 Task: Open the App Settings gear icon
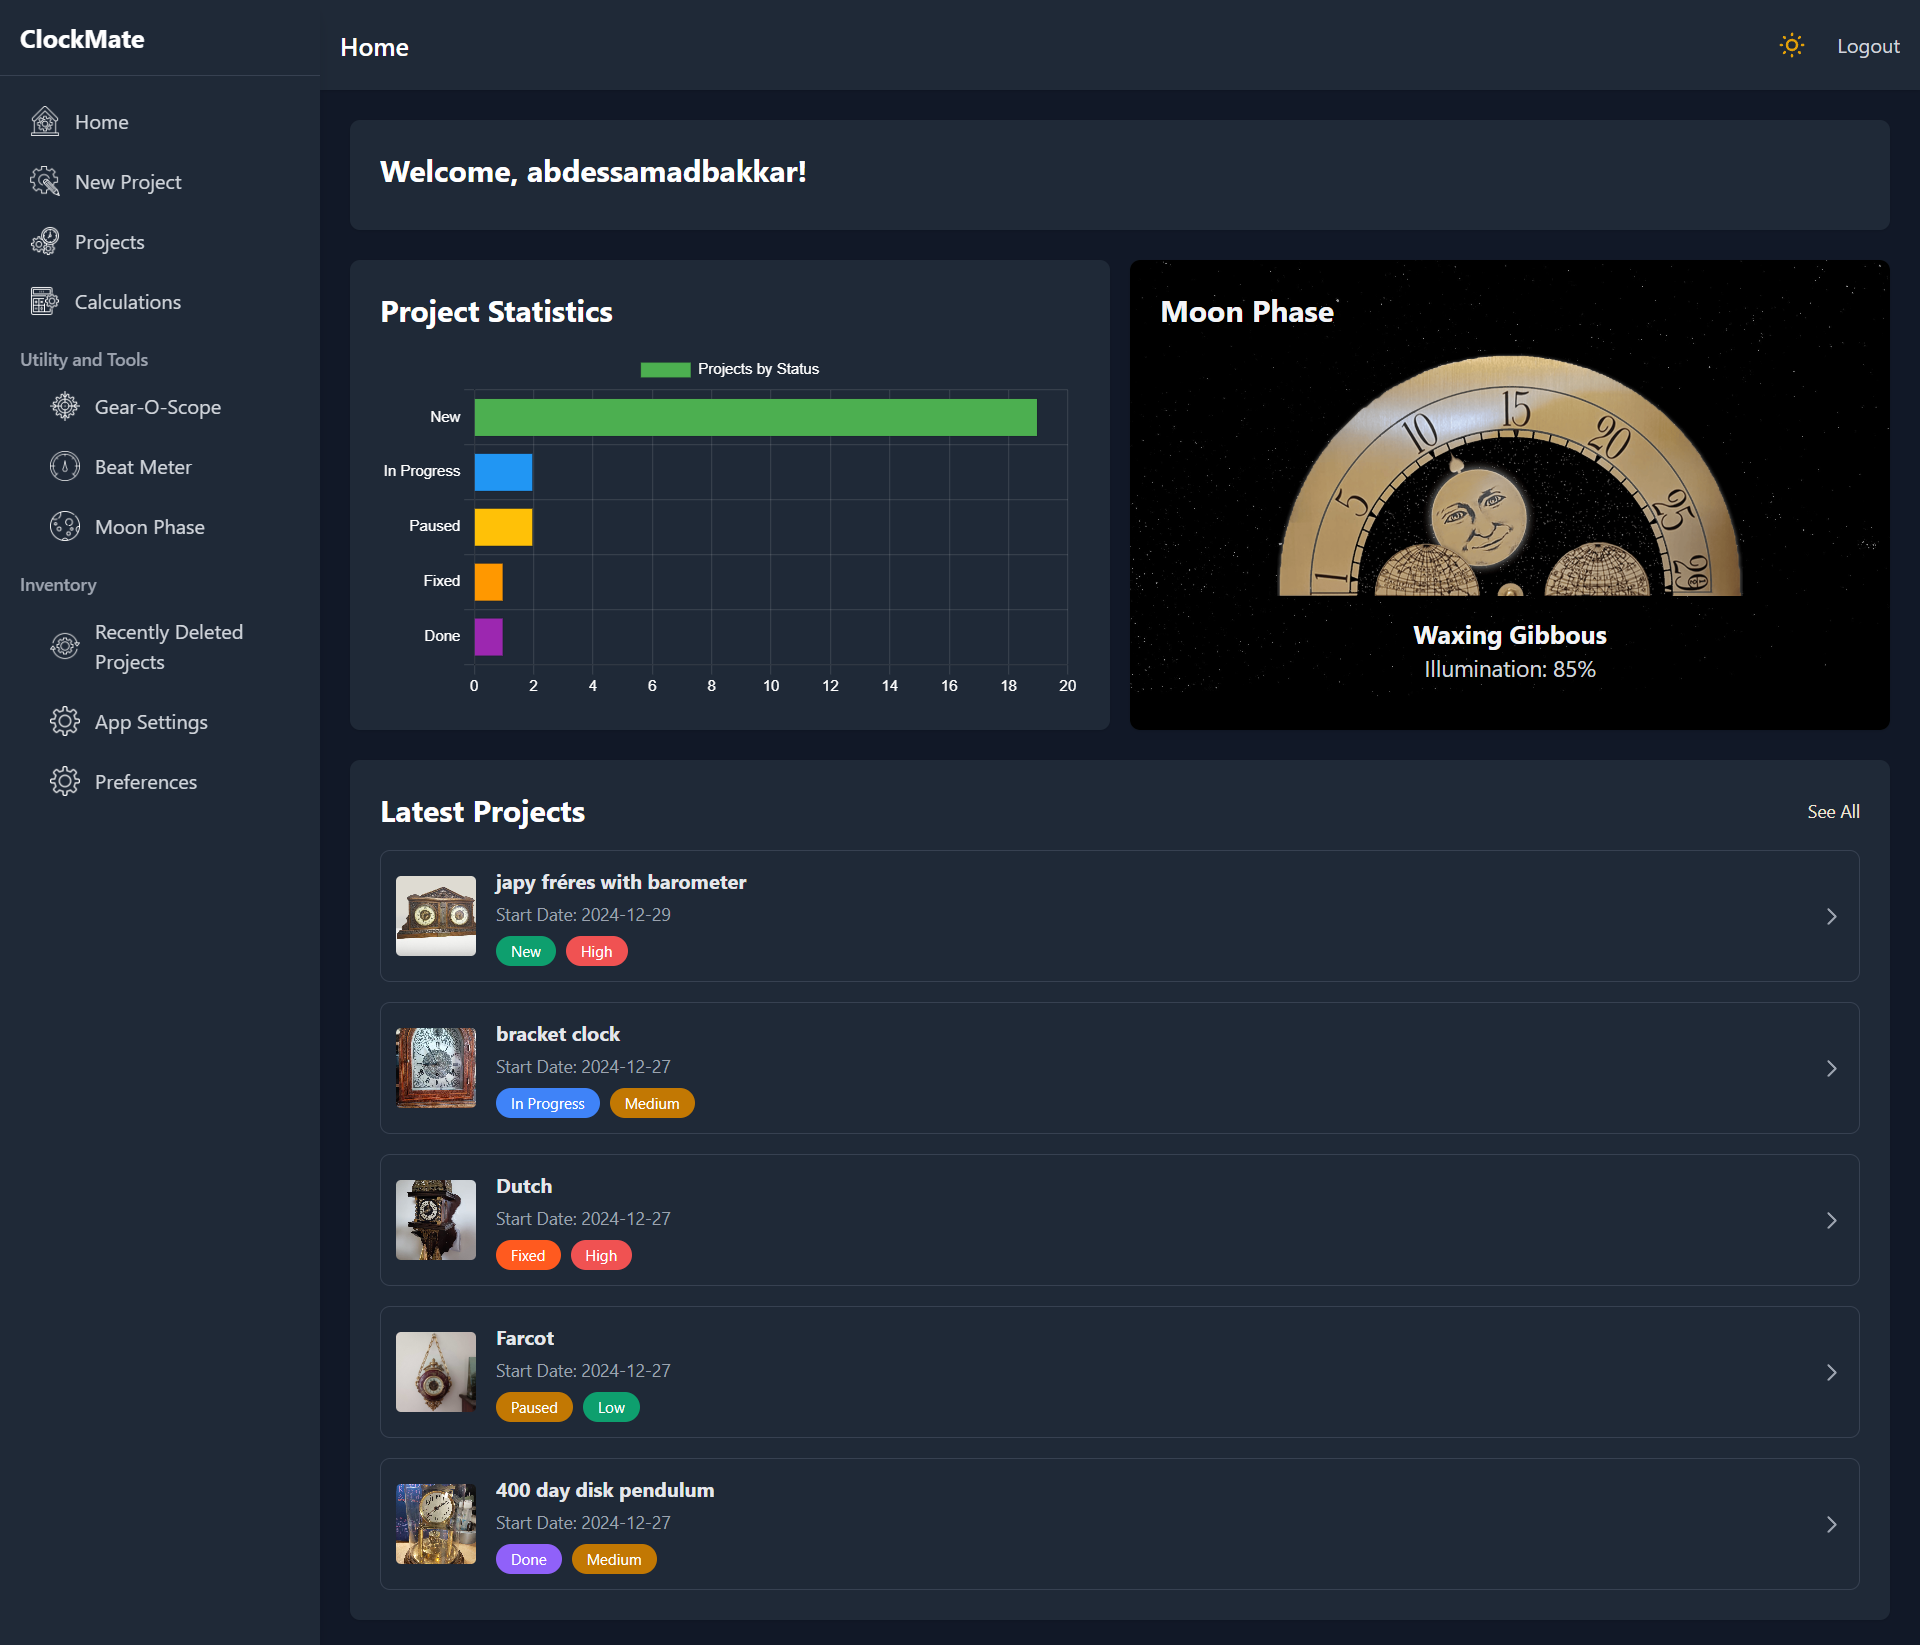[65, 722]
